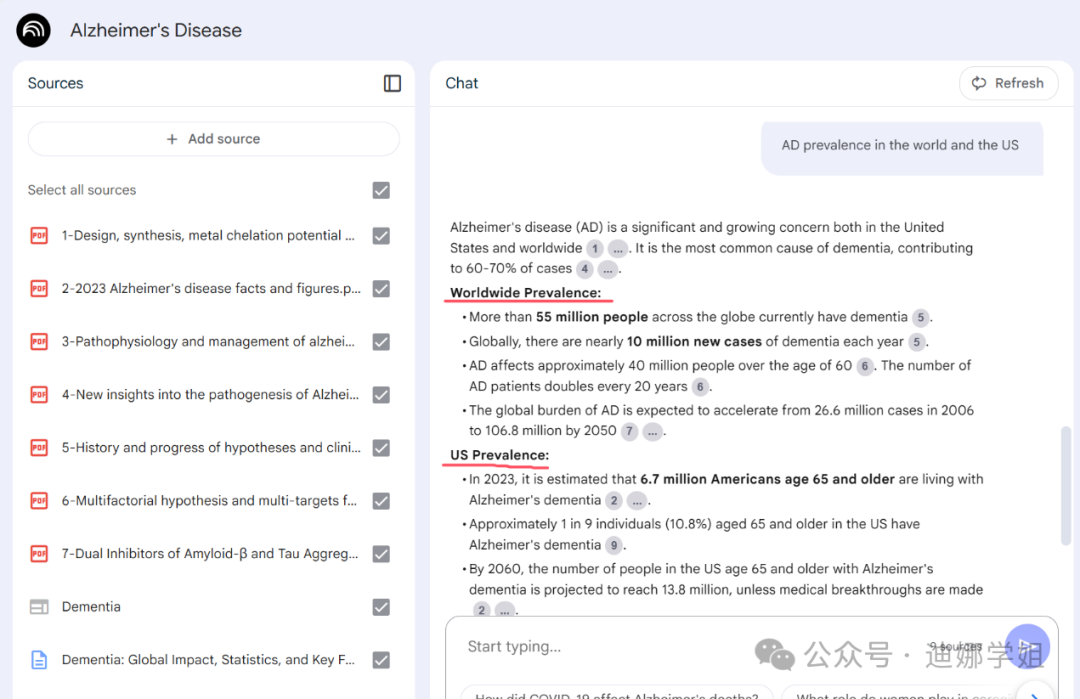
Task: Expand ellipsis after citation 2 in 6.7 million bullet
Action: [x=637, y=501]
